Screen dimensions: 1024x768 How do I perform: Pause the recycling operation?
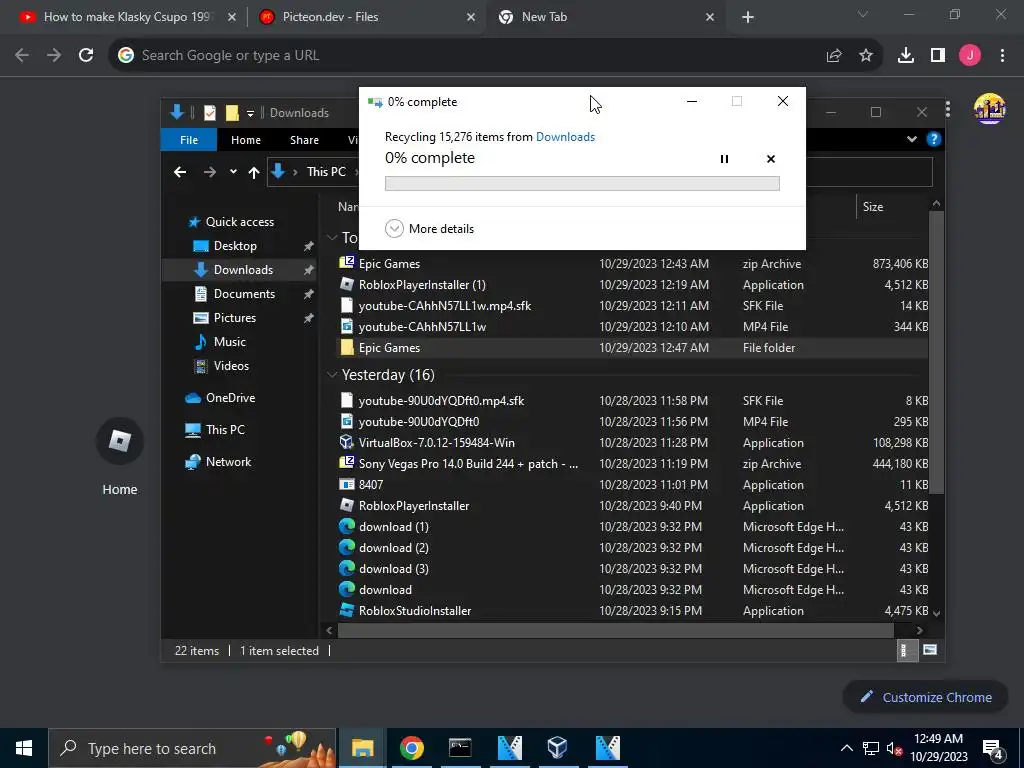[724, 159]
